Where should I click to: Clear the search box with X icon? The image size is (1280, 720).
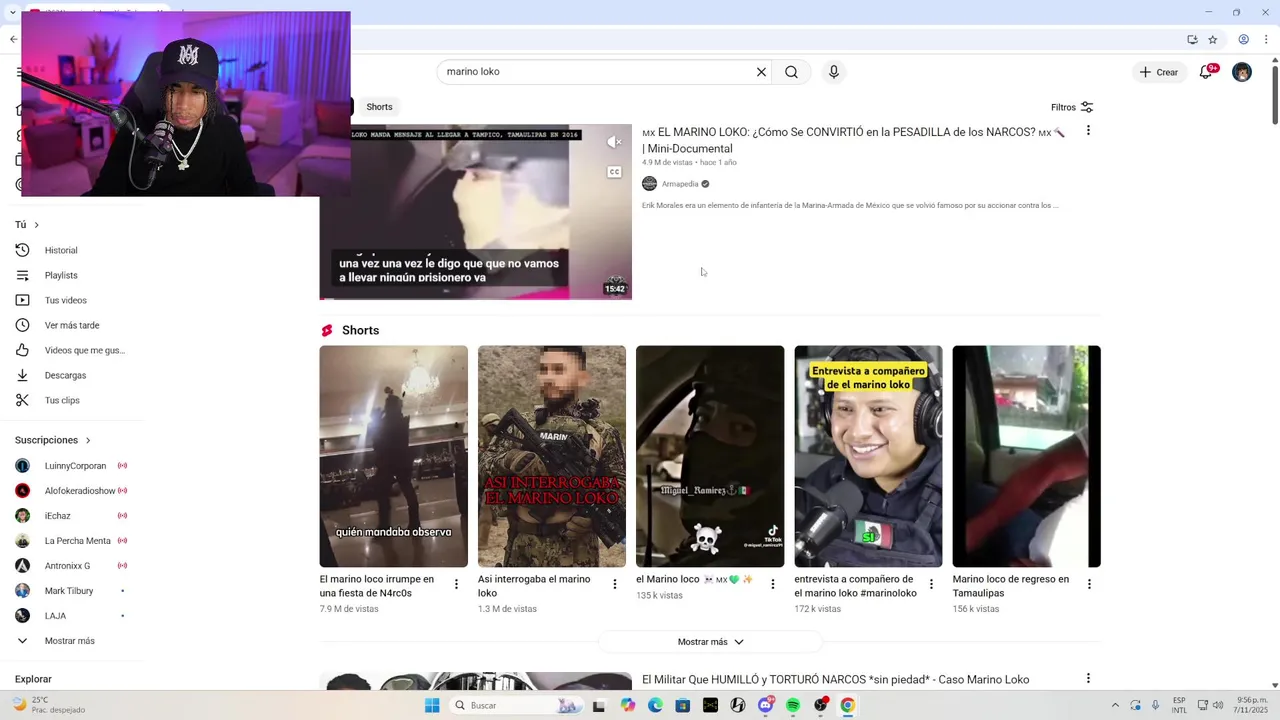click(761, 72)
